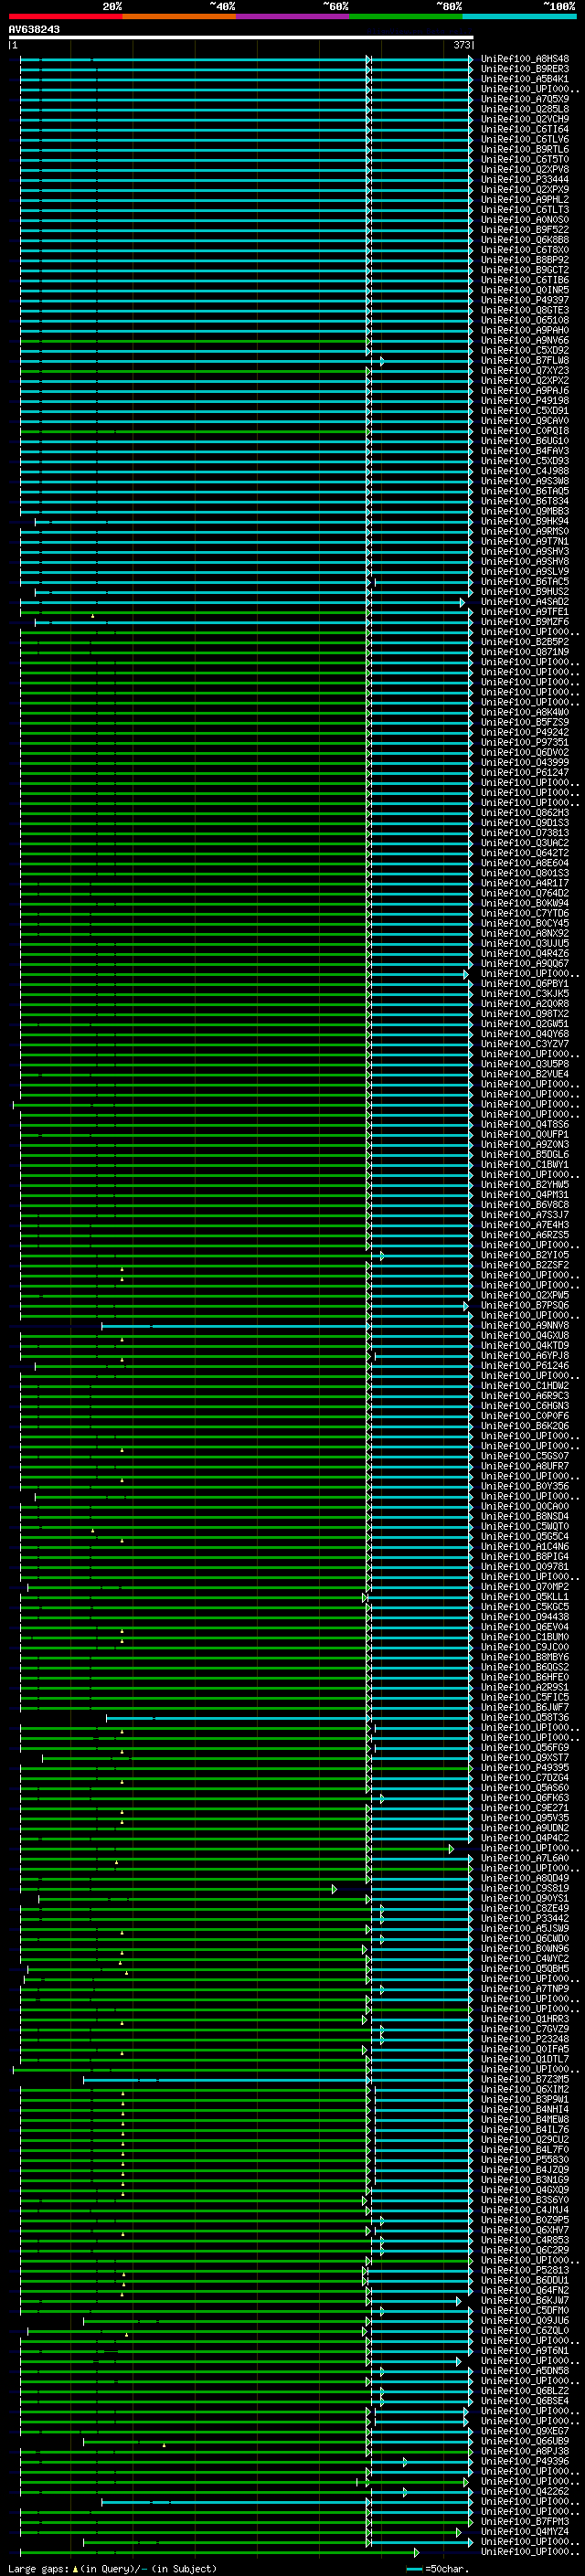
Task: Click hit label UniRef100_Q98TX2
Action: coord(525,1014)
